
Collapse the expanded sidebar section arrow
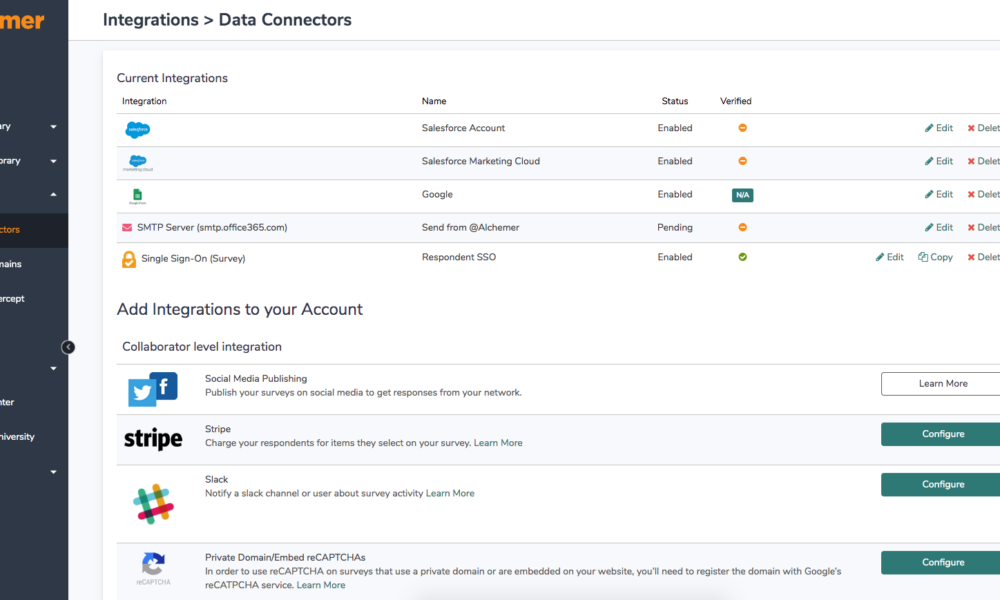coord(54,194)
